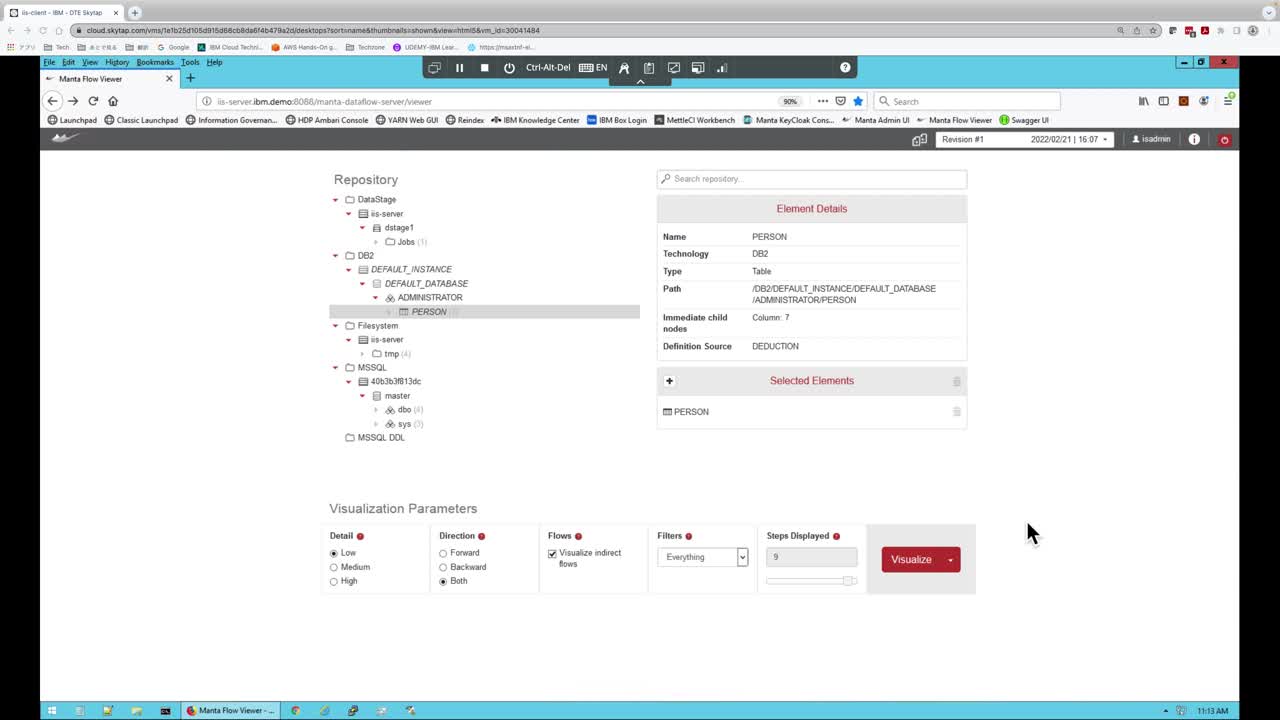The image size is (1280, 720).
Task: Click the Firefox back arrow
Action: (53, 101)
